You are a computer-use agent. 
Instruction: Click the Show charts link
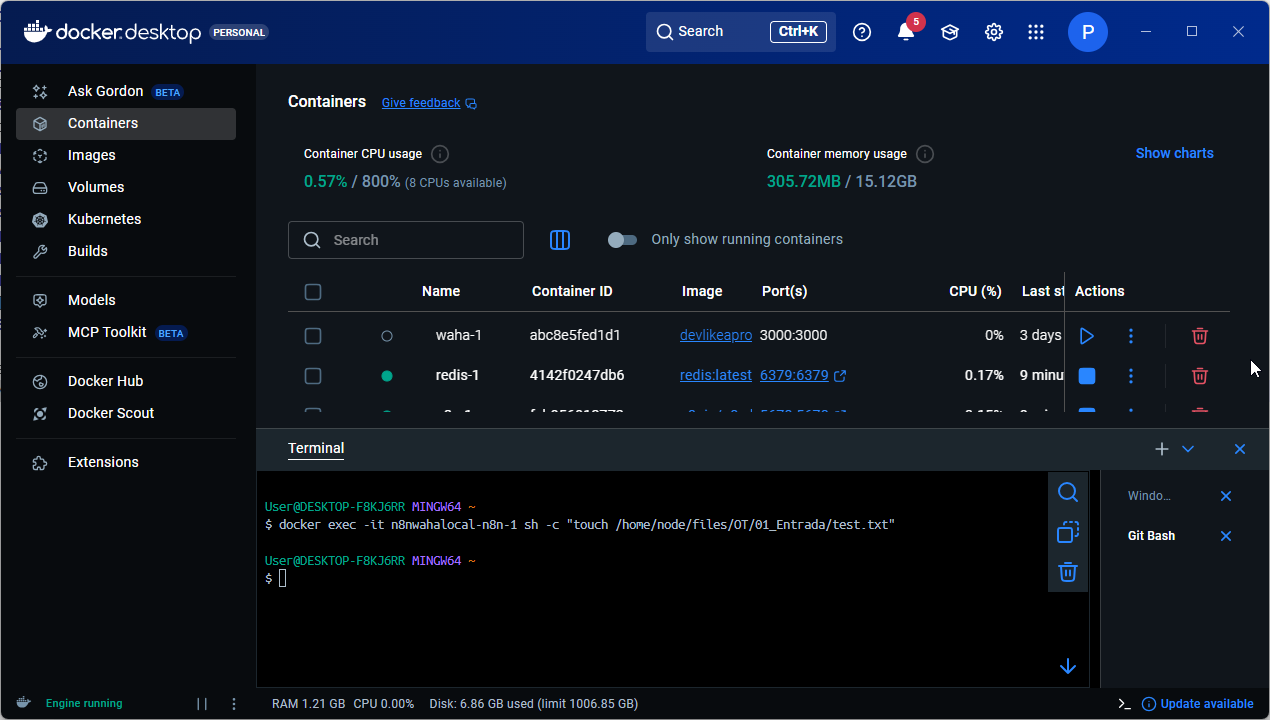pyautogui.click(x=1174, y=153)
